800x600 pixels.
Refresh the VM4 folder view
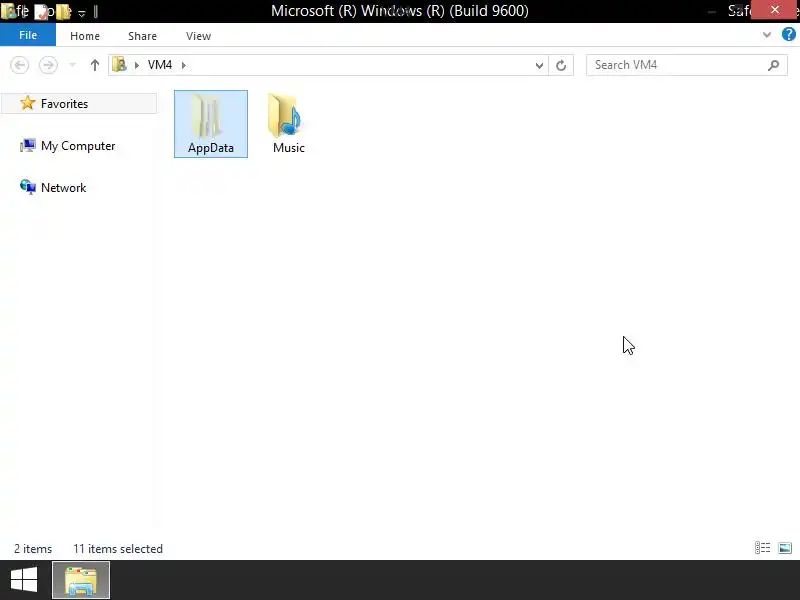click(561, 65)
